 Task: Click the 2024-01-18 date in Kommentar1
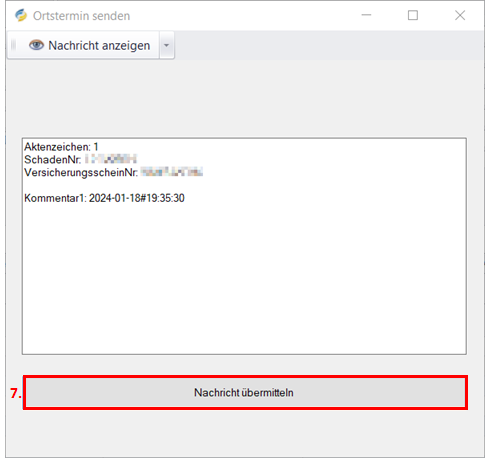(x=115, y=198)
